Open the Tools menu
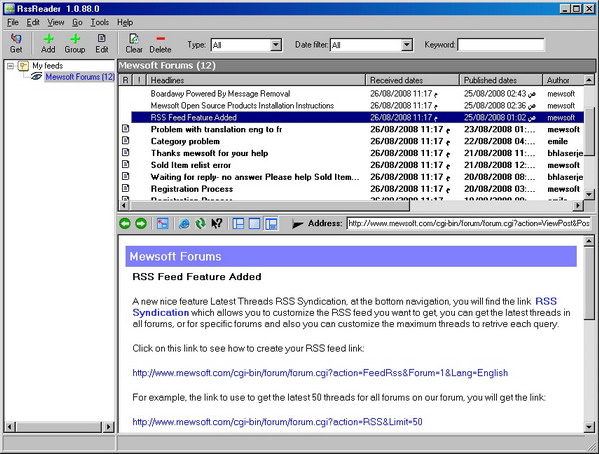Image resolution: width=599 pixels, height=454 pixels. click(100, 23)
